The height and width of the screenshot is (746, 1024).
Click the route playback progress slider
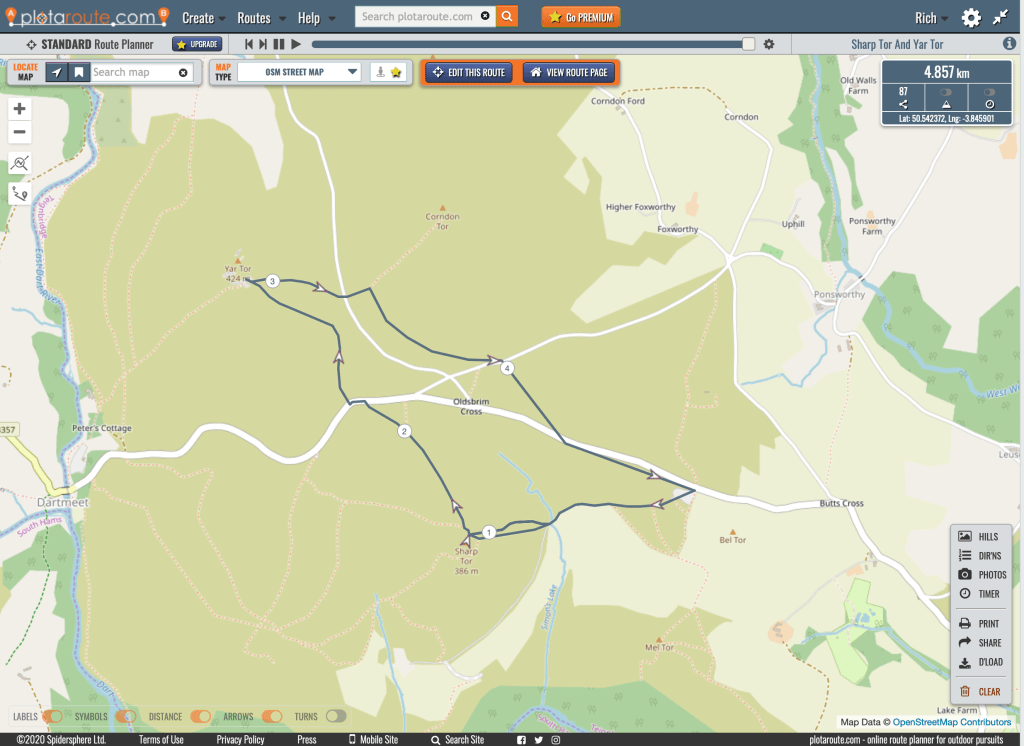tap(530, 44)
